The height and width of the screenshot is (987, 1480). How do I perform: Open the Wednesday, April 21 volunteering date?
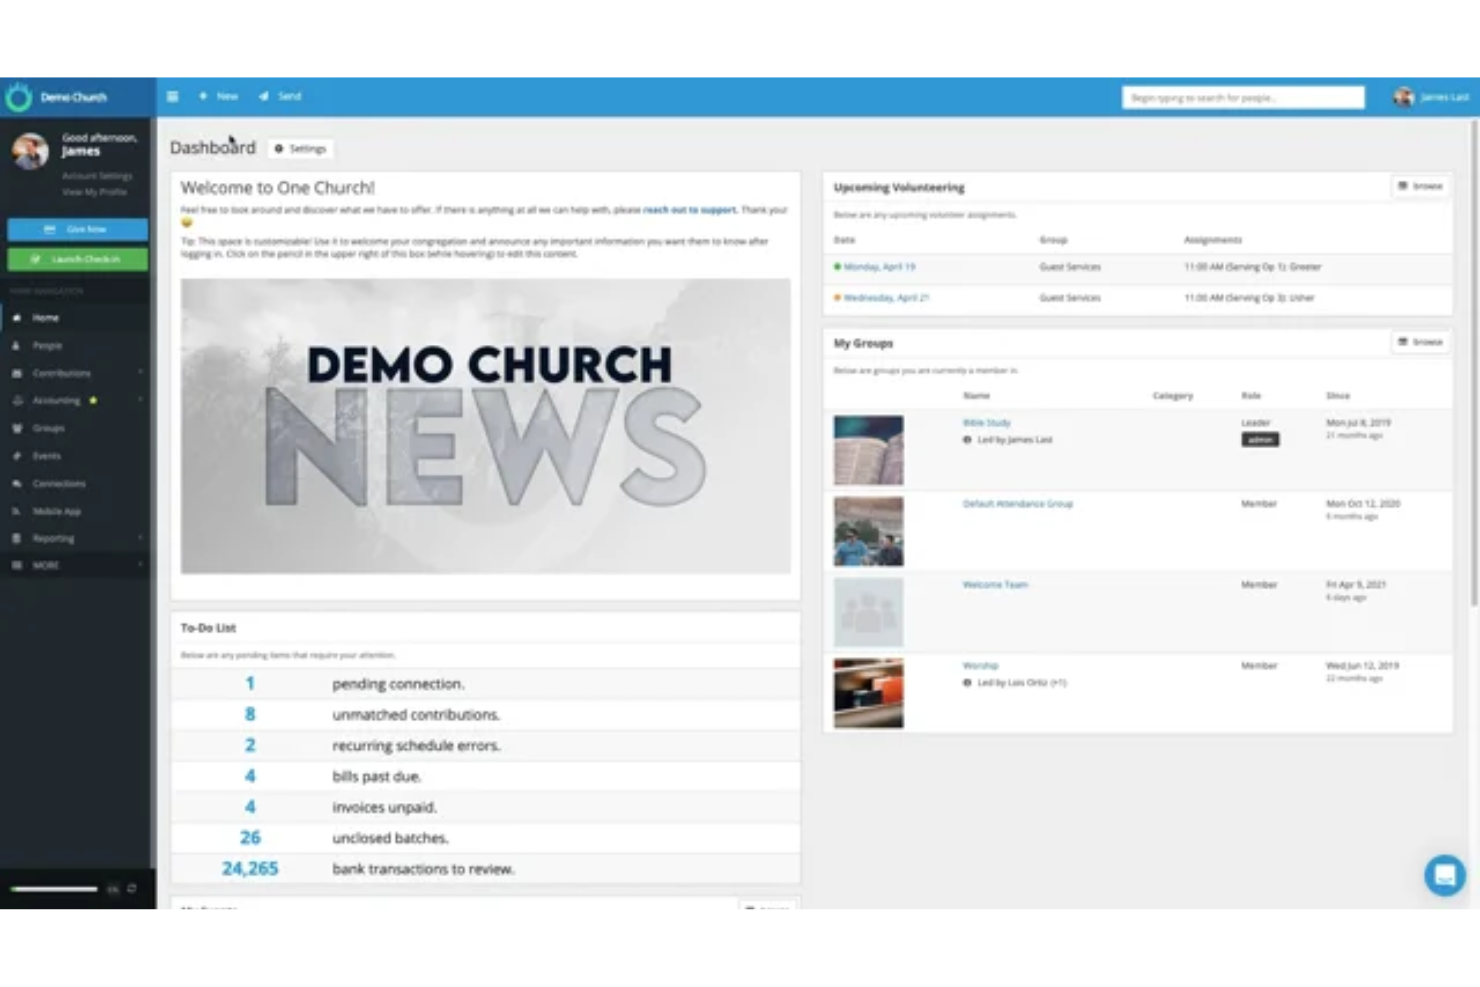click(886, 298)
